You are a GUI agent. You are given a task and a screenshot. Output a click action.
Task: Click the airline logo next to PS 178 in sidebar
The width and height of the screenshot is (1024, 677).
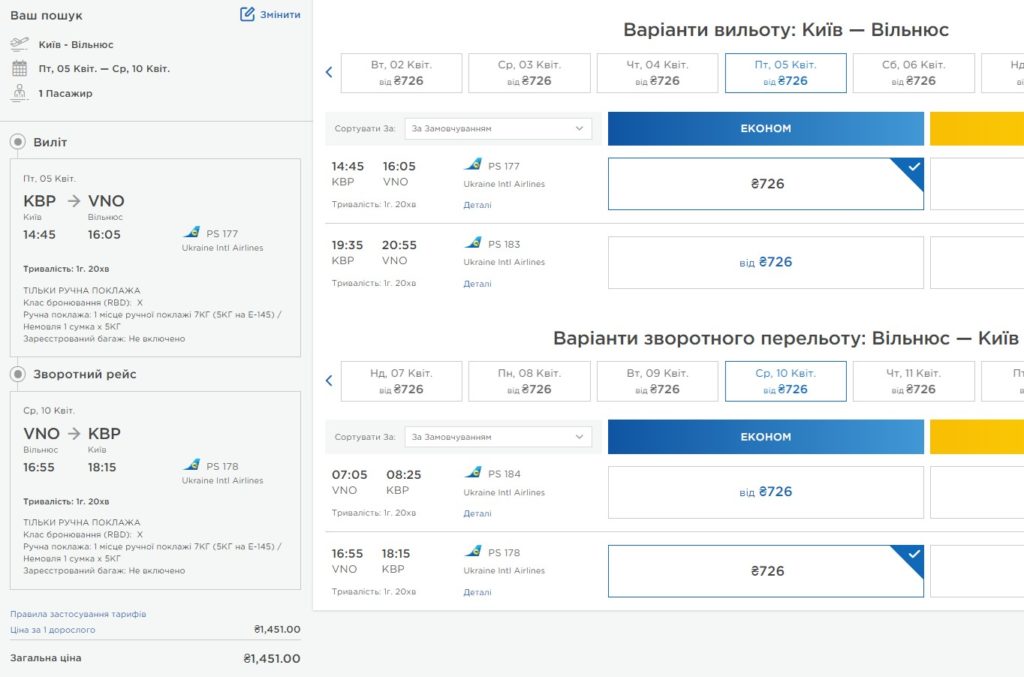pyautogui.click(x=192, y=465)
